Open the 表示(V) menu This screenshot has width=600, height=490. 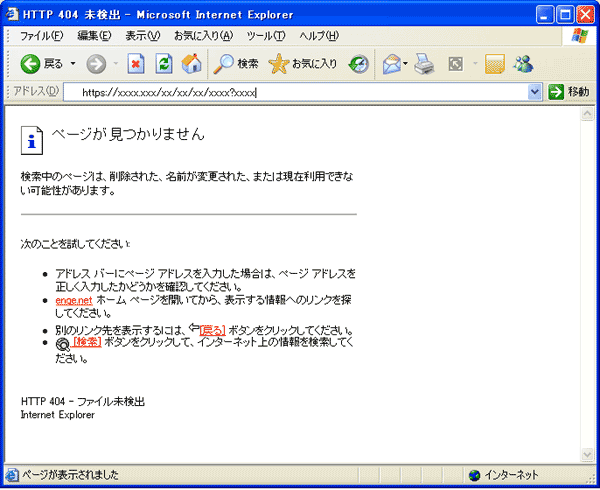click(143, 36)
